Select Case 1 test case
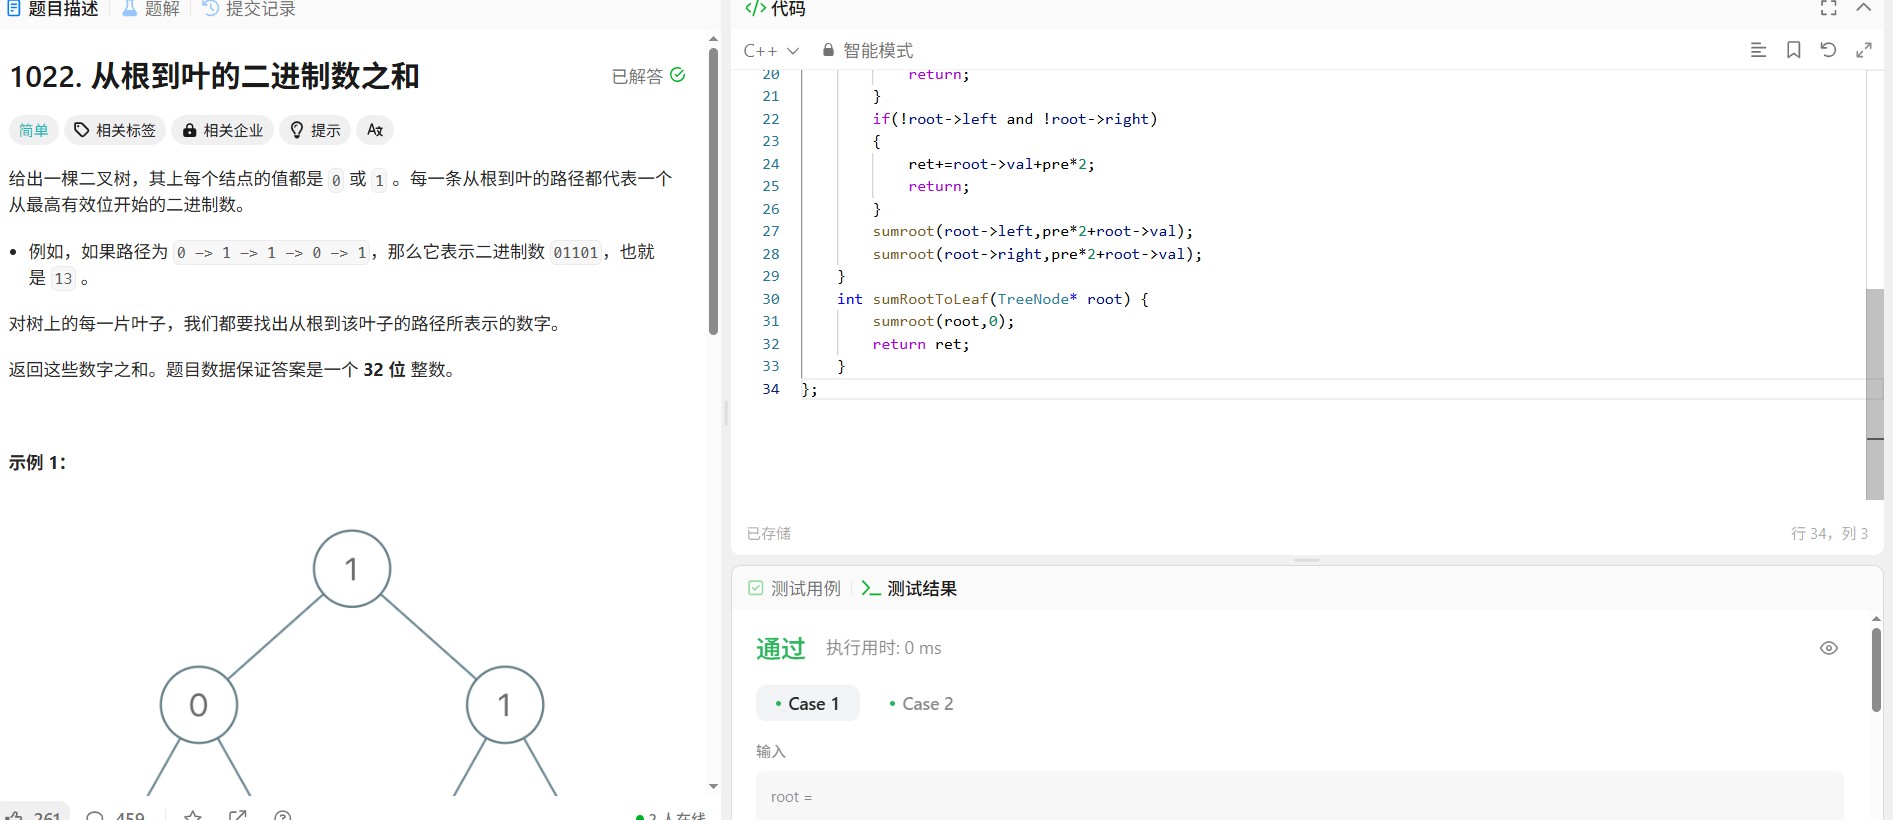The height and width of the screenshot is (820, 1893). pyautogui.click(x=807, y=704)
